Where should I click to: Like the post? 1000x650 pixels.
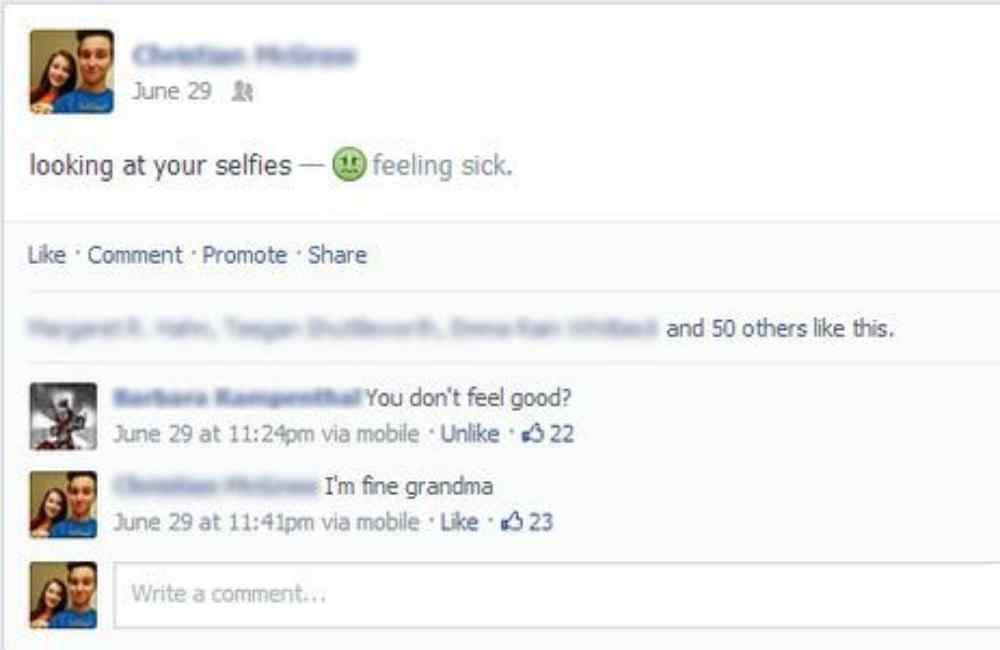47,255
